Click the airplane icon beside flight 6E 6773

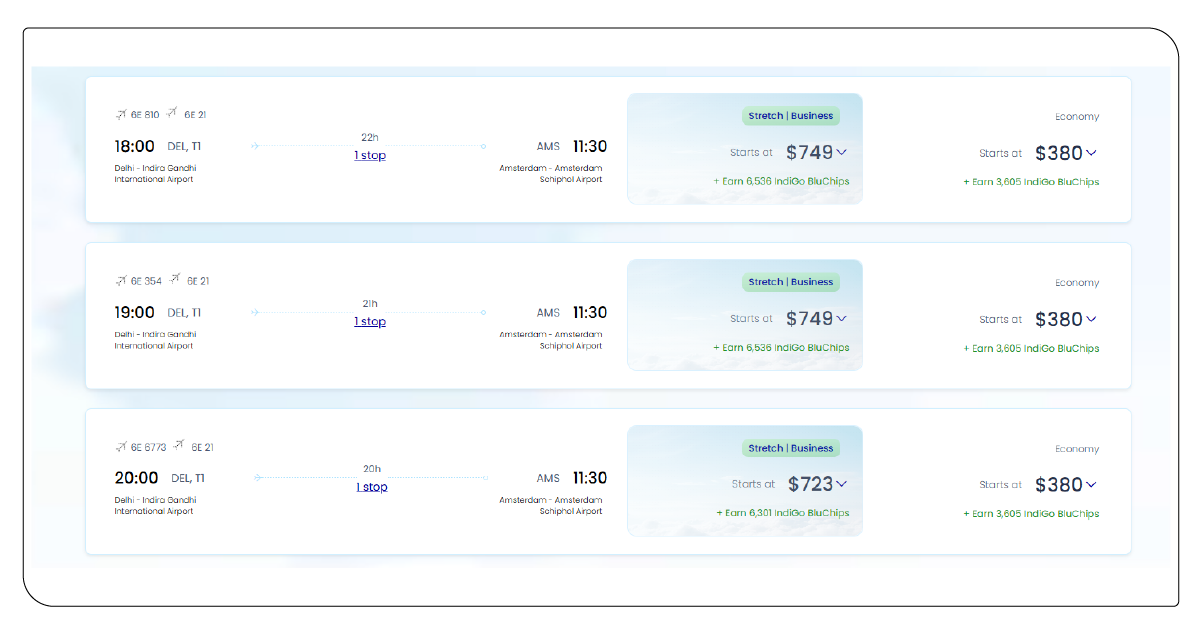[x=120, y=446]
